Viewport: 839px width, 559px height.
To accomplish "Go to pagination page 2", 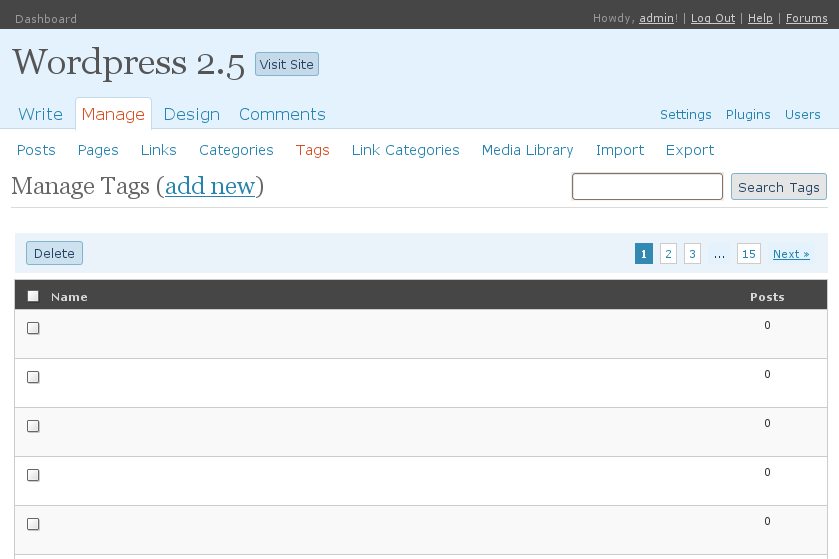I will (668, 254).
